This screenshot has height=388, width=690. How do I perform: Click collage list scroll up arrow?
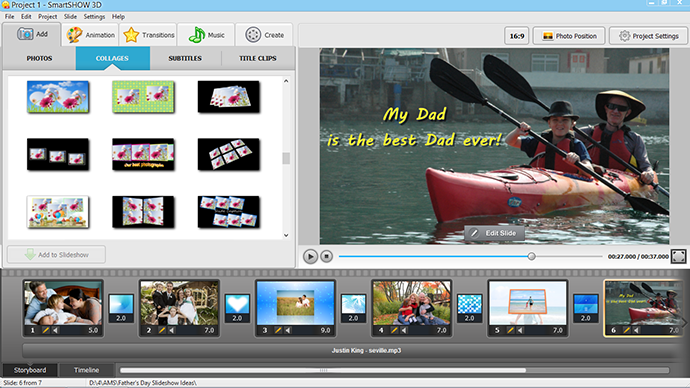(286, 81)
